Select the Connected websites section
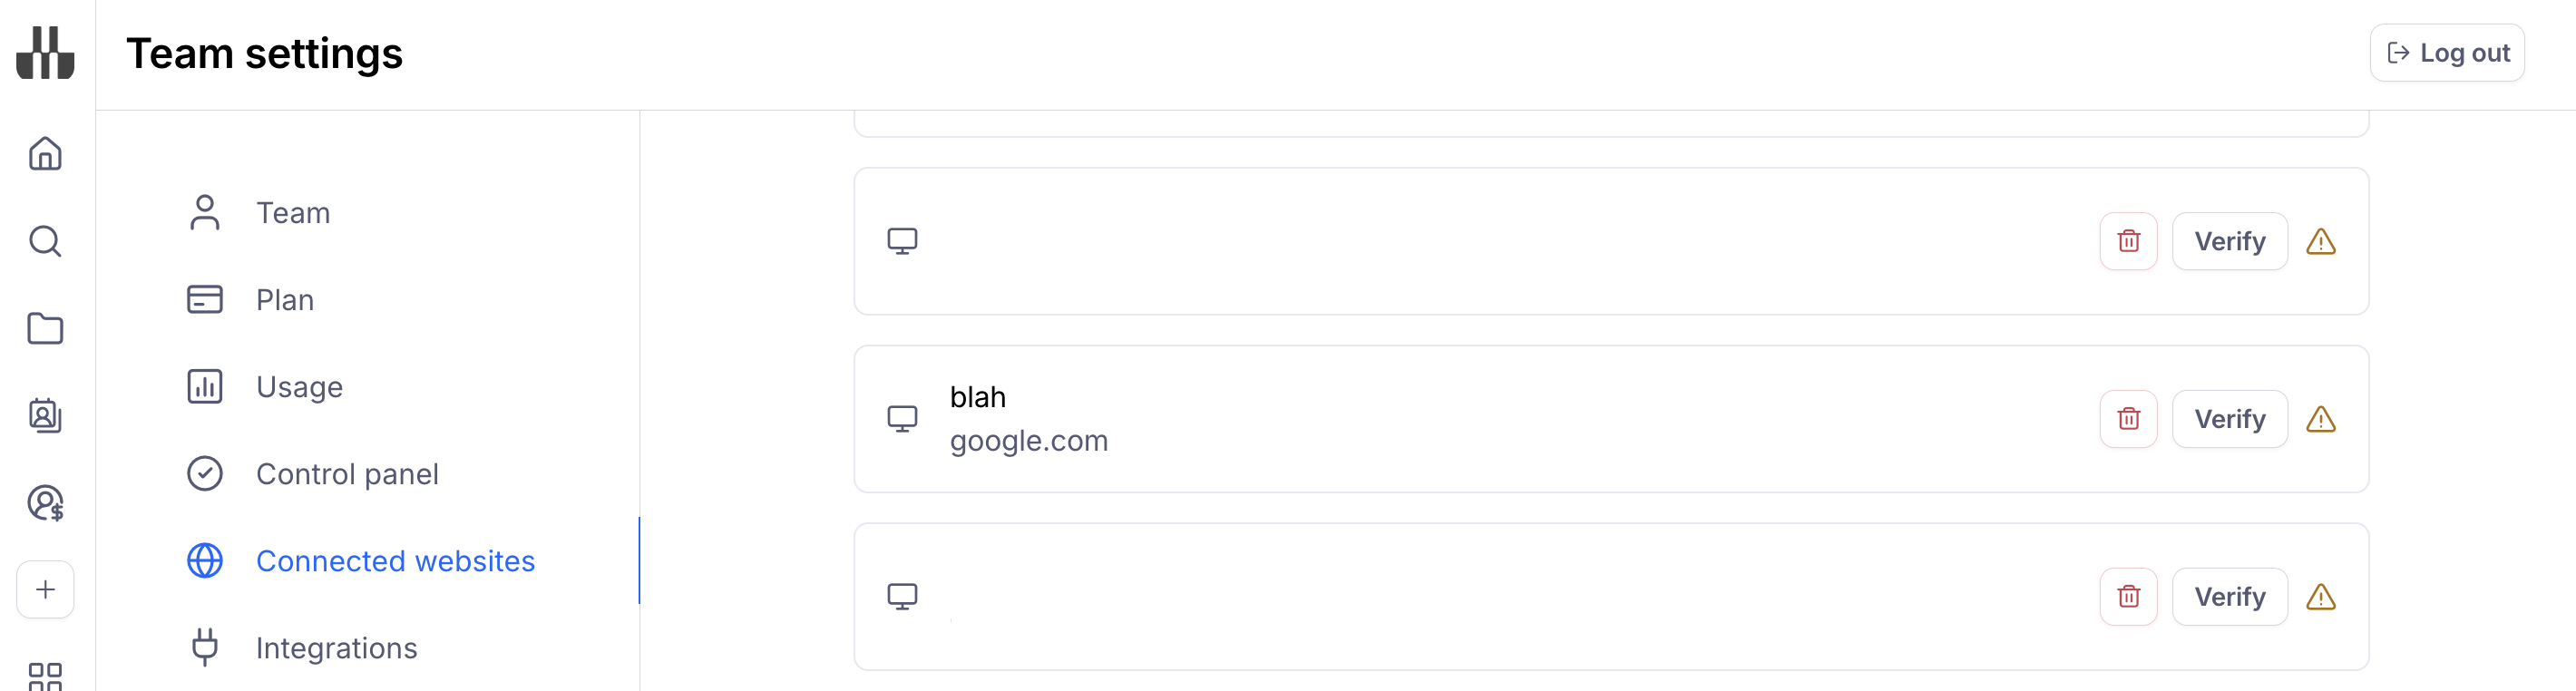The height and width of the screenshot is (691, 2576). [395, 561]
